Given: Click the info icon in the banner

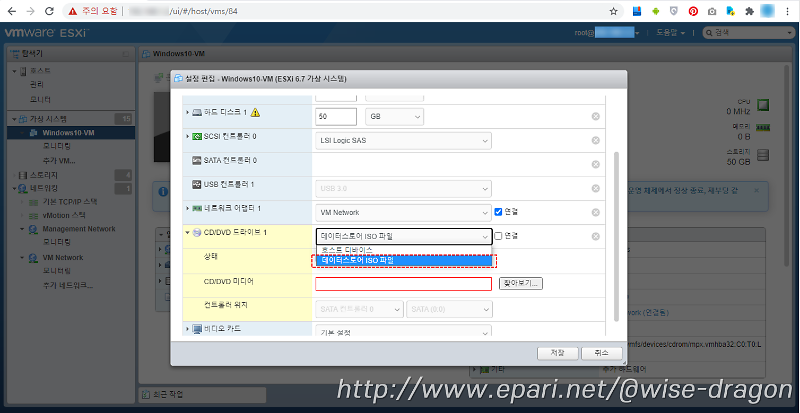Looking at the screenshot, I should pyautogui.click(x=163, y=192).
